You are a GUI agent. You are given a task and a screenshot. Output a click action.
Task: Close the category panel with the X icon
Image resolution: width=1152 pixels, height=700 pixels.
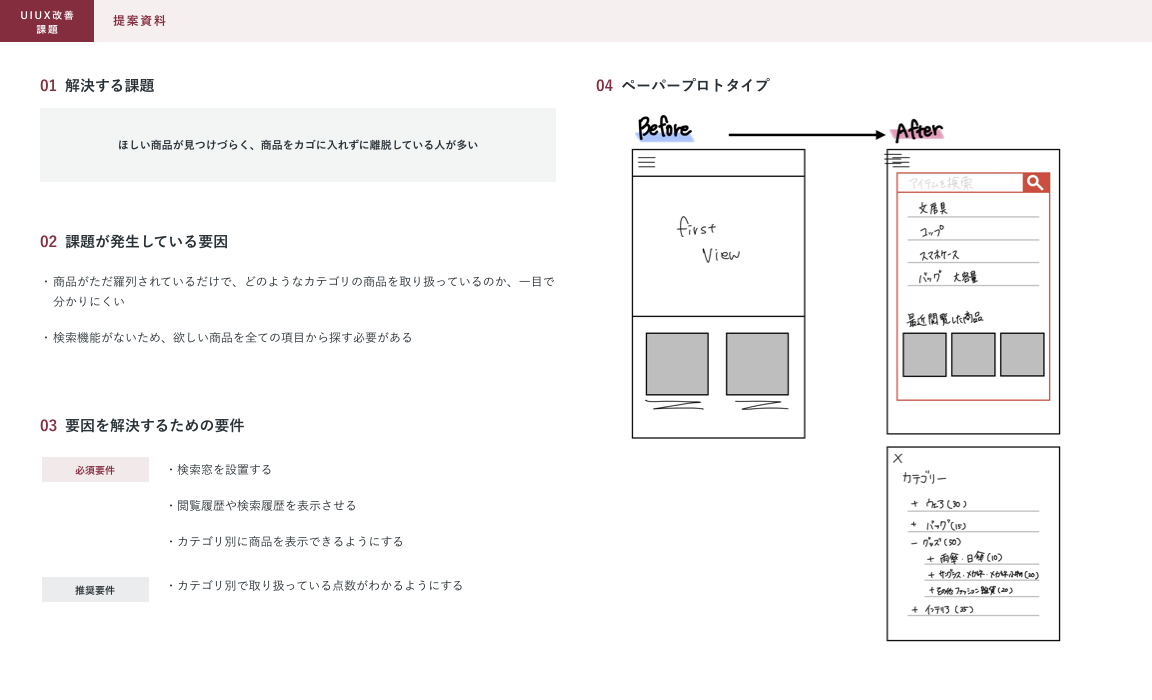898,459
